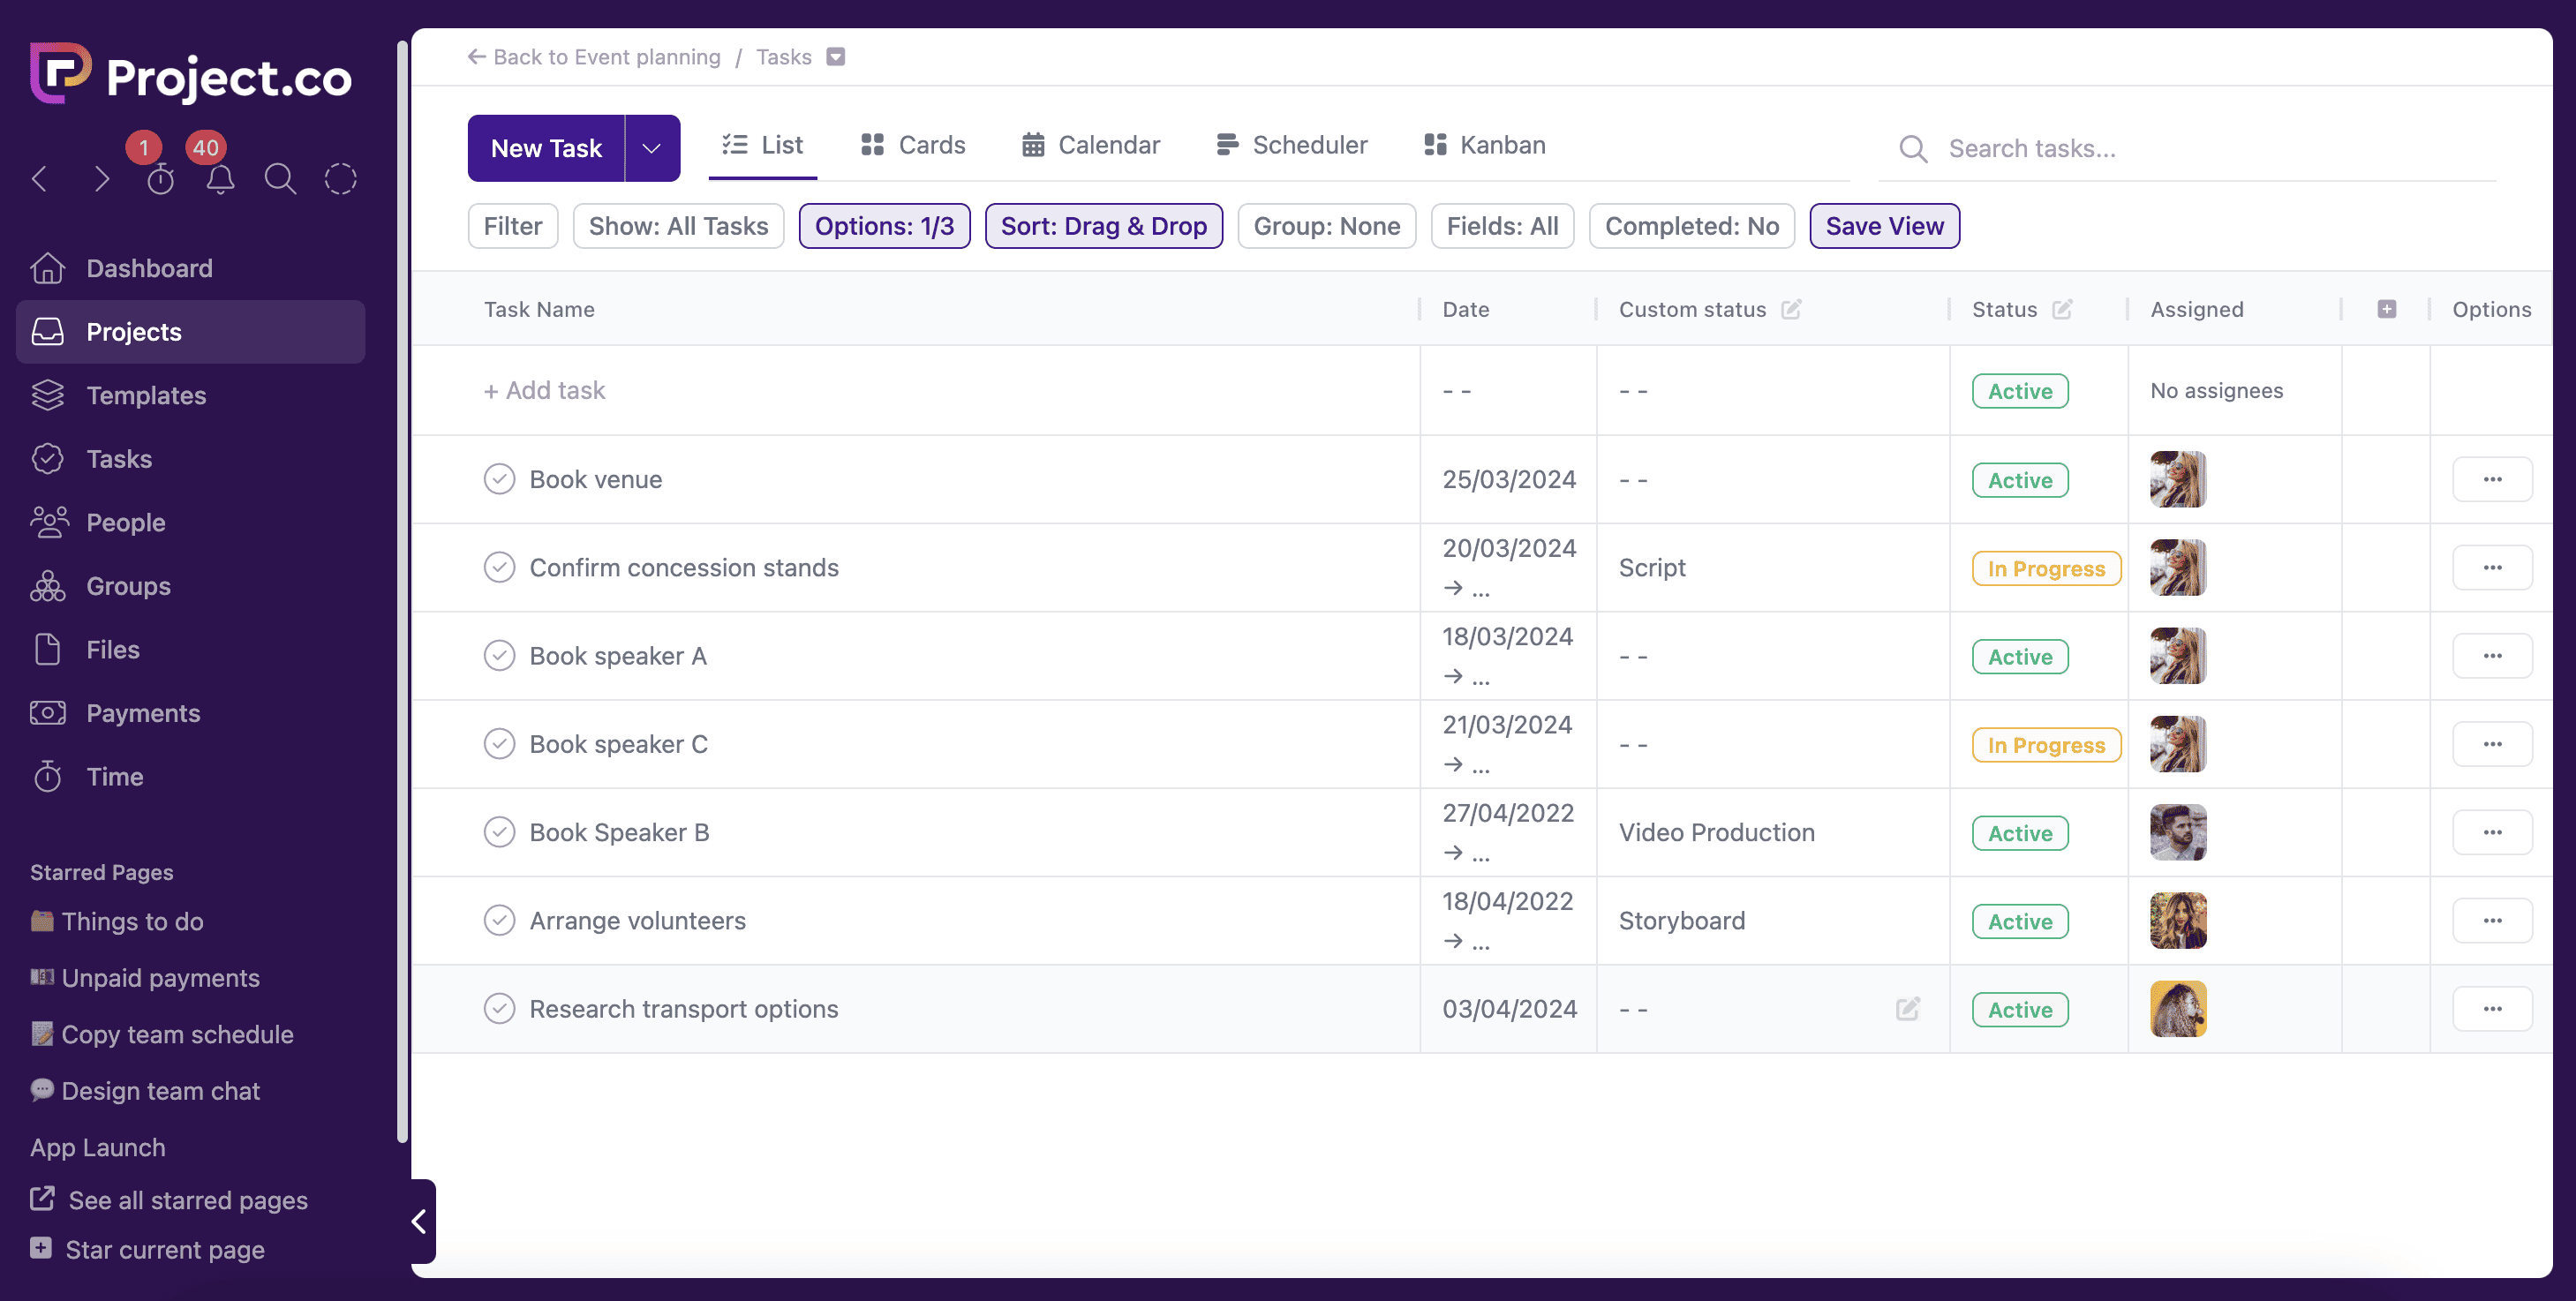Expand the New Task dropdown arrow
The width and height of the screenshot is (2576, 1301).
pyautogui.click(x=652, y=148)
